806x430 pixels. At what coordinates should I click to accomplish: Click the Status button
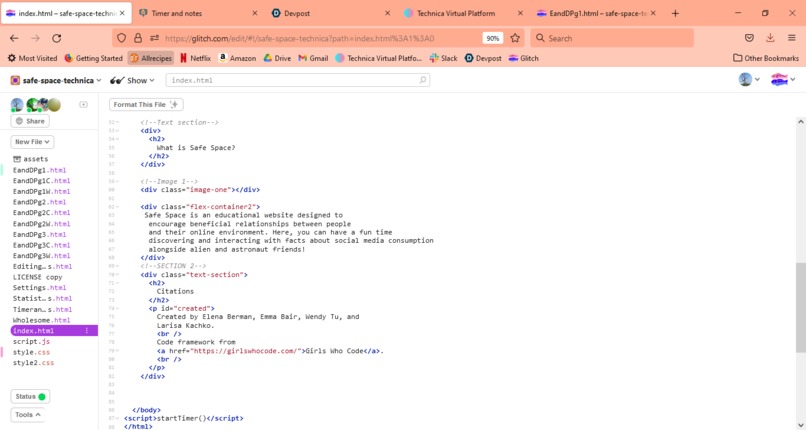pos(30,397)
